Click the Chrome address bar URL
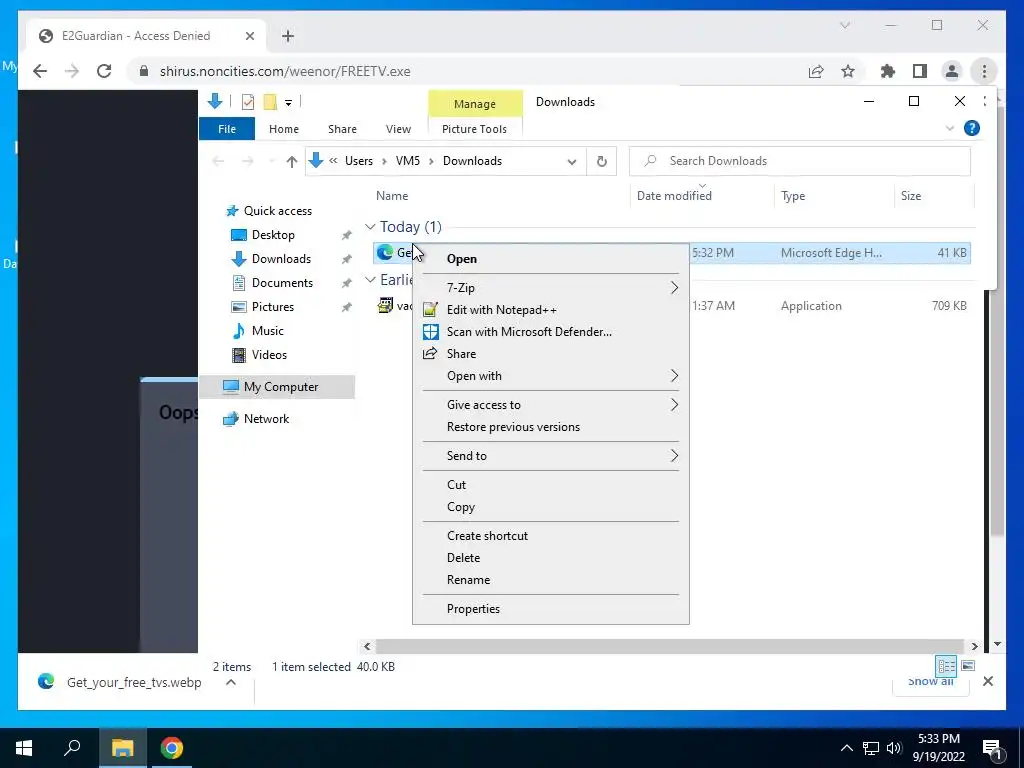Screen dimensions: 1024x768 [285, 71]
